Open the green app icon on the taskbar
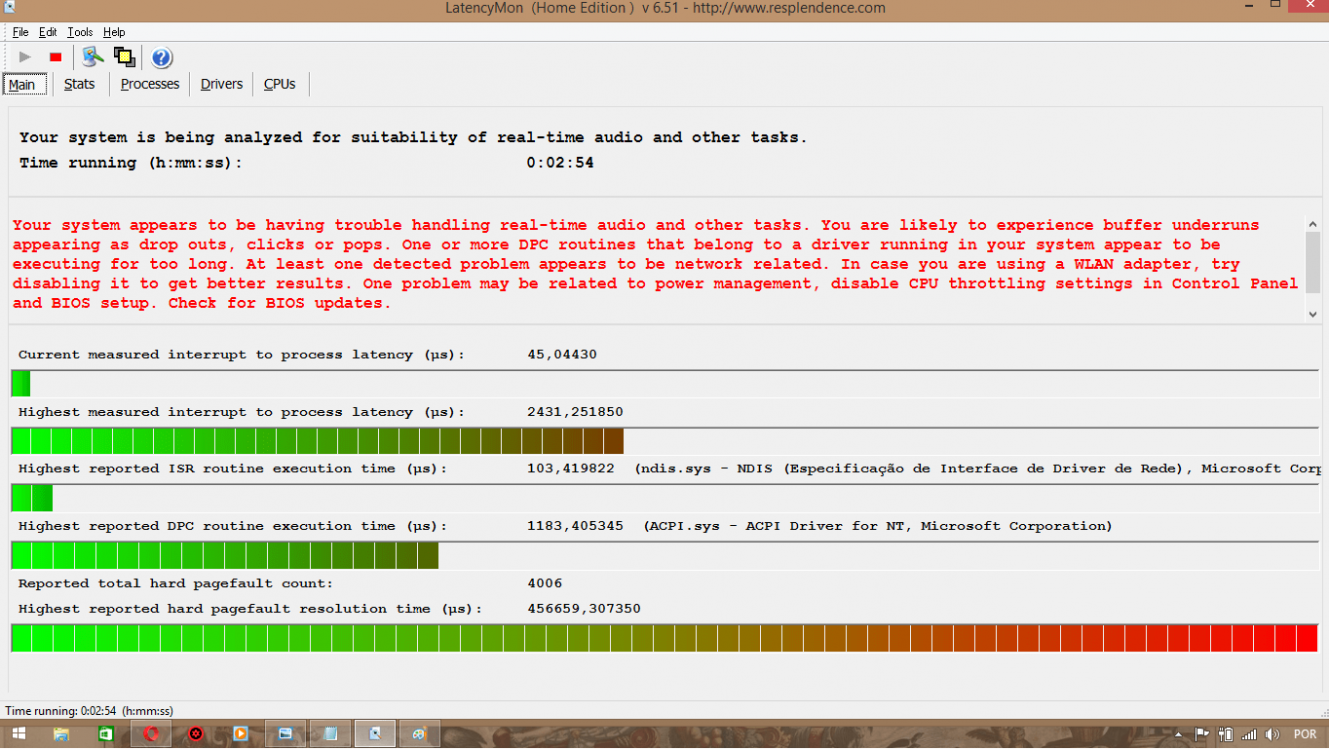The width and height of the screenshot is (1329, 750). click(x=105, y=734)
